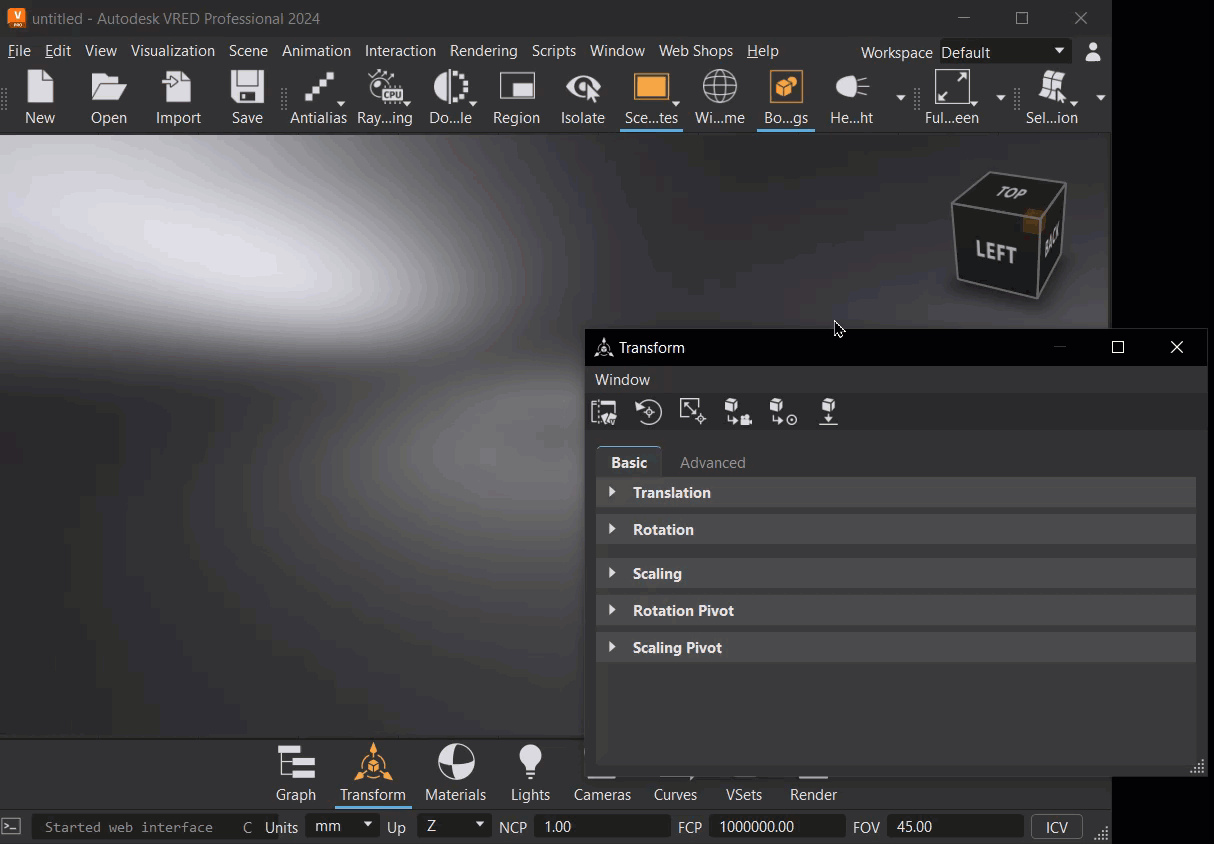Viewport: 1214px width, 844px height.
Task: Expand the Scaling section
Action: coord(896,574)
